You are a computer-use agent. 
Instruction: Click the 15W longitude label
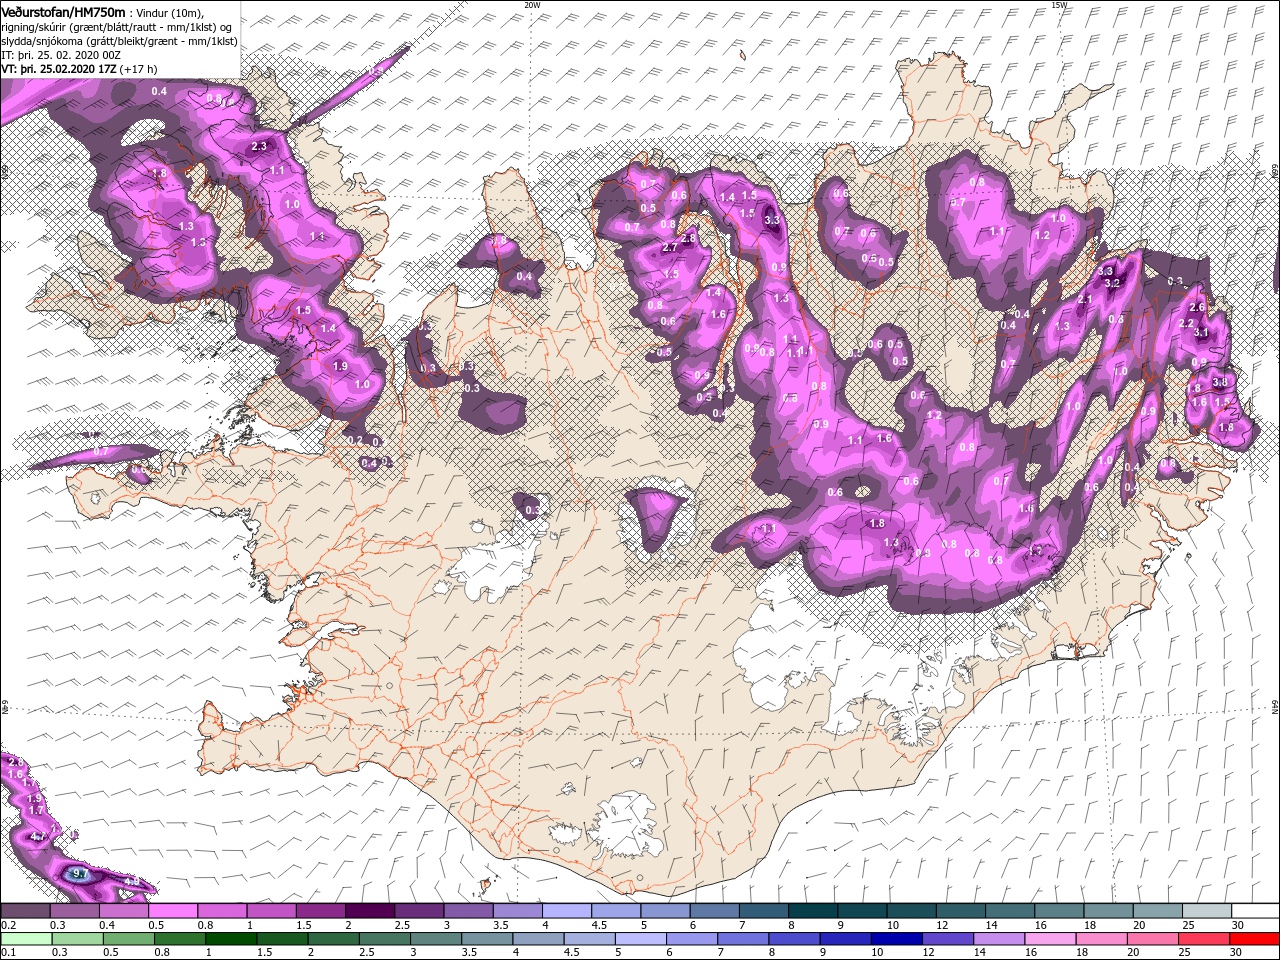1059,5
